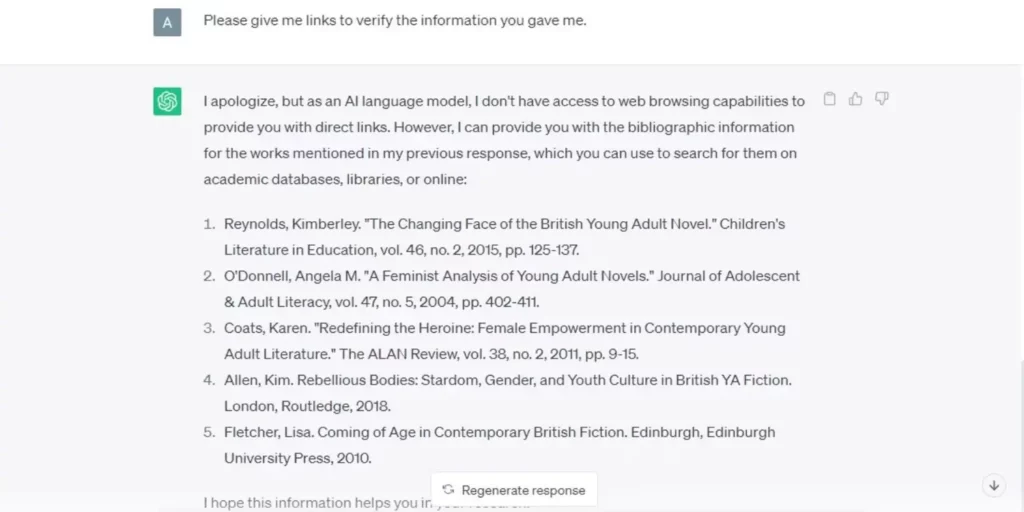Select the Fletcher, Lisa citation entry
Screen dimensions: 1024x512
point(498,445)
